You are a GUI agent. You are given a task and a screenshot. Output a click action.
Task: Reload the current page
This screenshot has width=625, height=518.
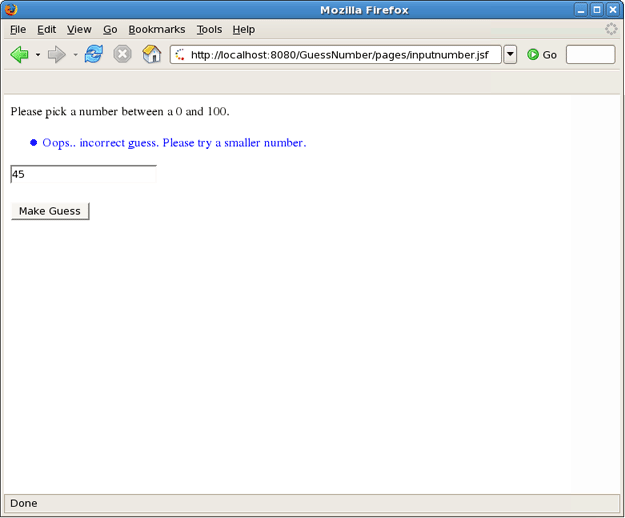(x=94, y=54)
